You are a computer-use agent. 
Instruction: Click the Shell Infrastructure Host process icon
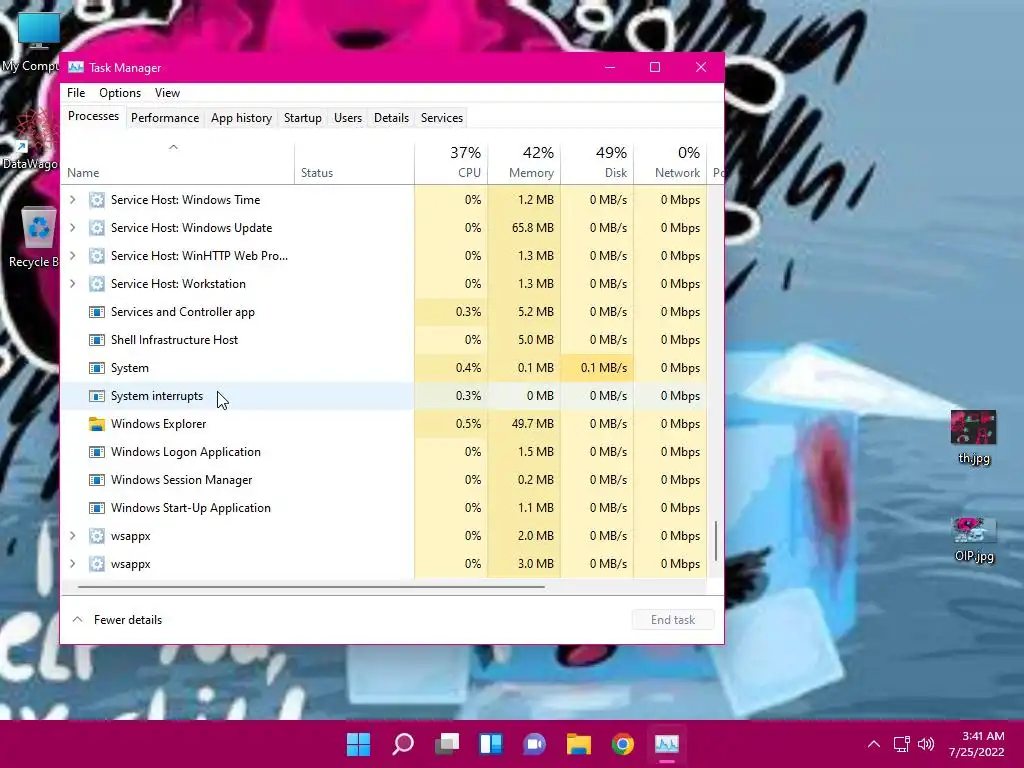[97, 340]
